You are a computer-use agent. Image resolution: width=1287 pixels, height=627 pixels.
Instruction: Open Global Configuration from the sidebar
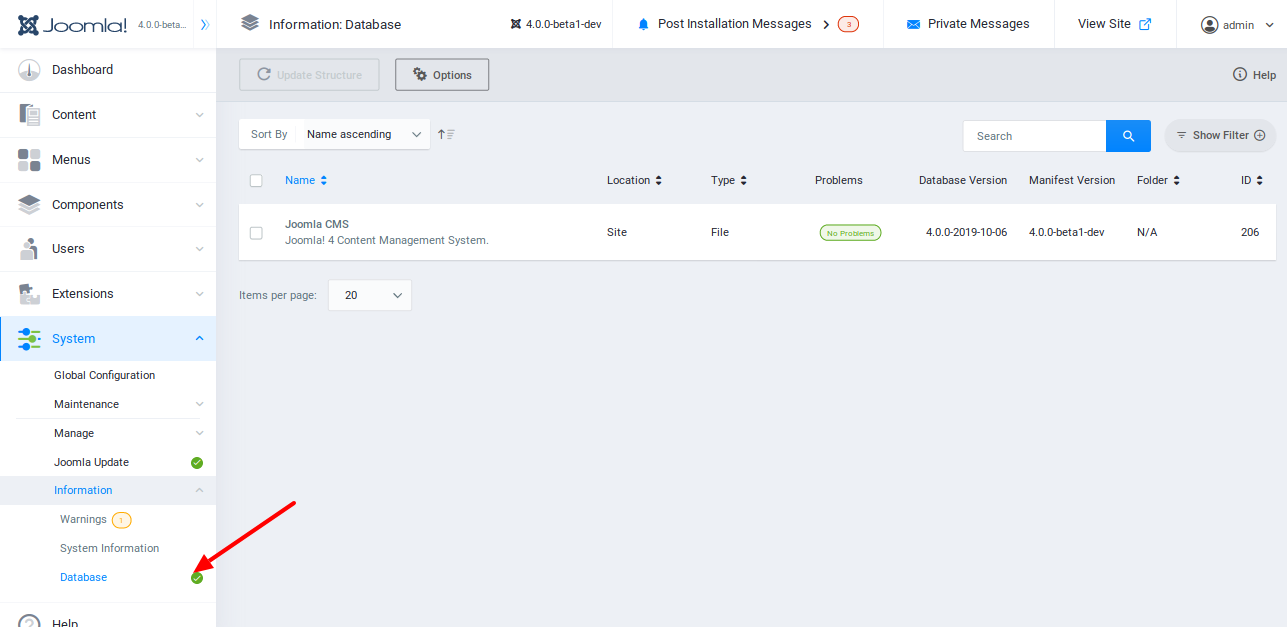[x=106, y=375]
